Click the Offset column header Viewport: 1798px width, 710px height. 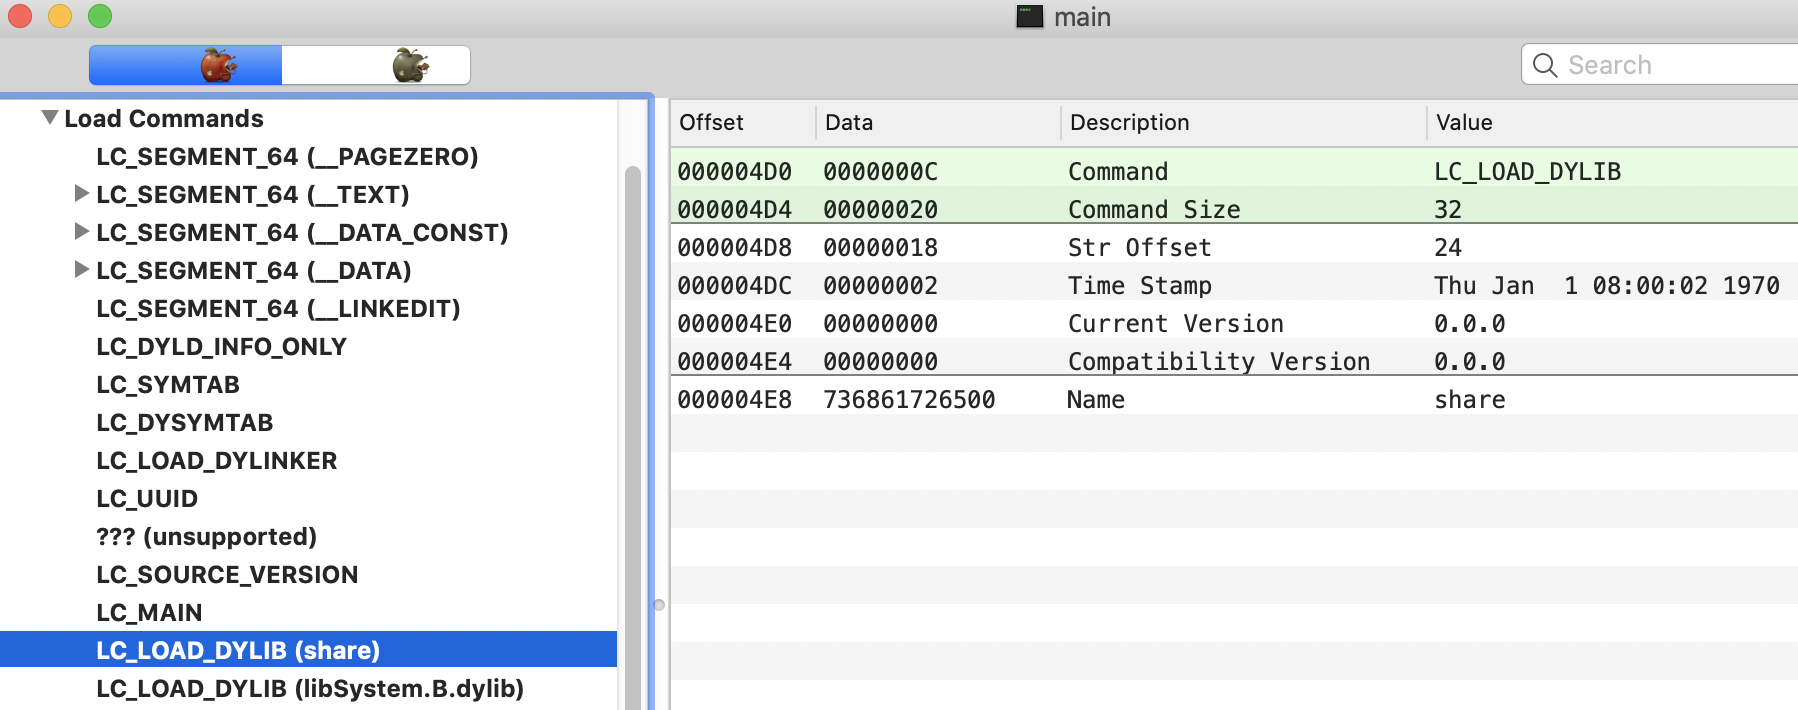point(711,123)
